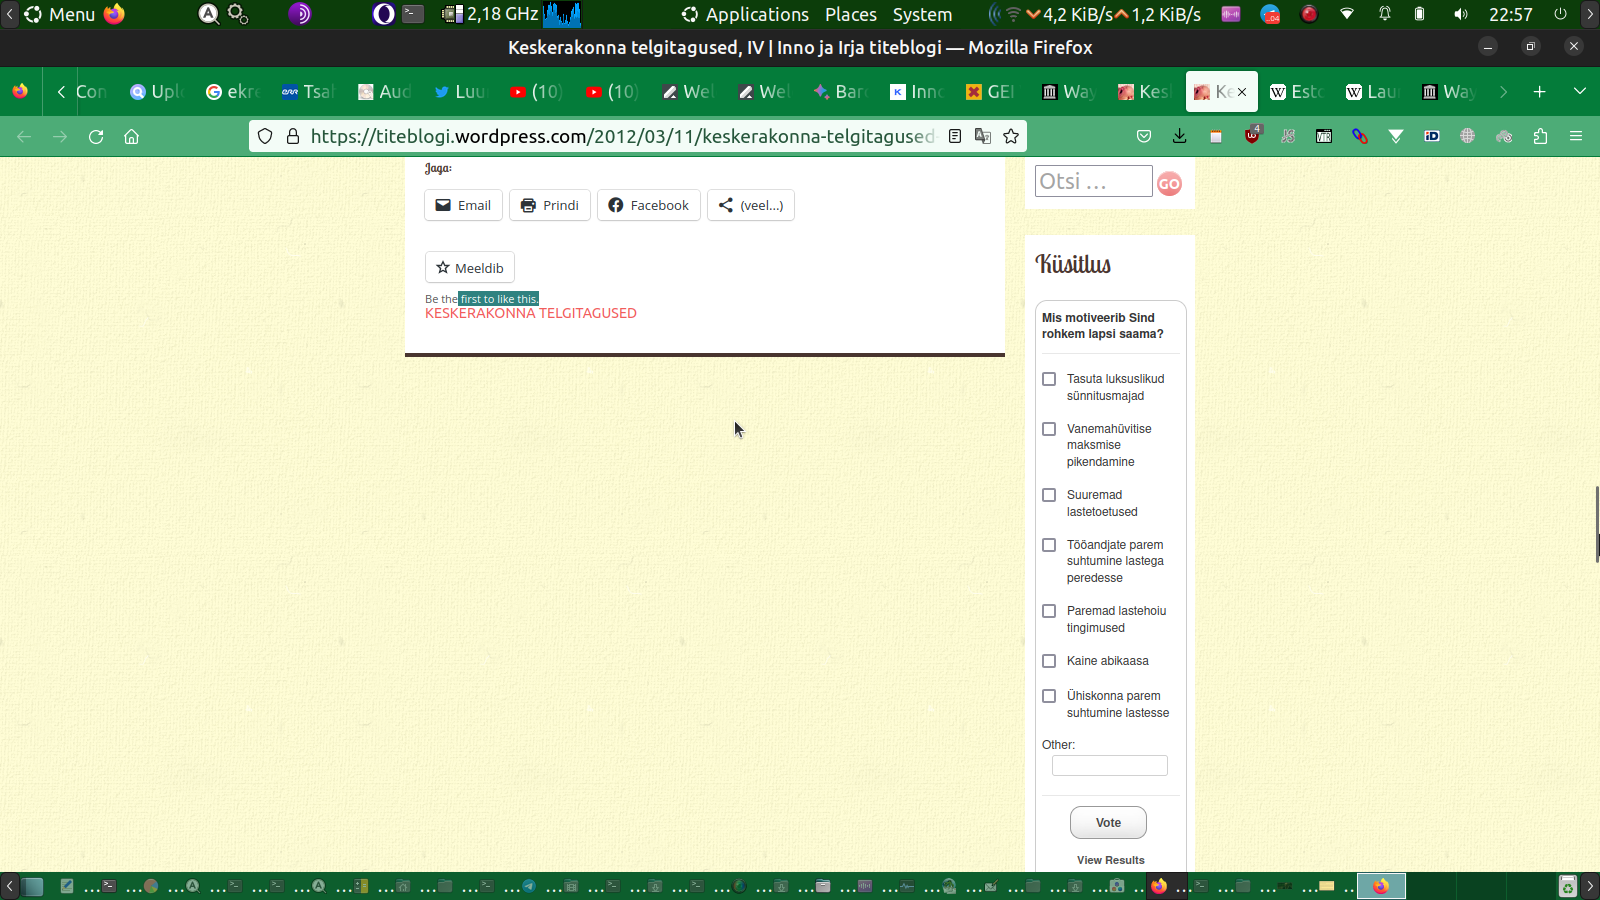Open the System menu in top panel
The width and height of the screenshot is (1600, 900).
[x=922, y=14]
